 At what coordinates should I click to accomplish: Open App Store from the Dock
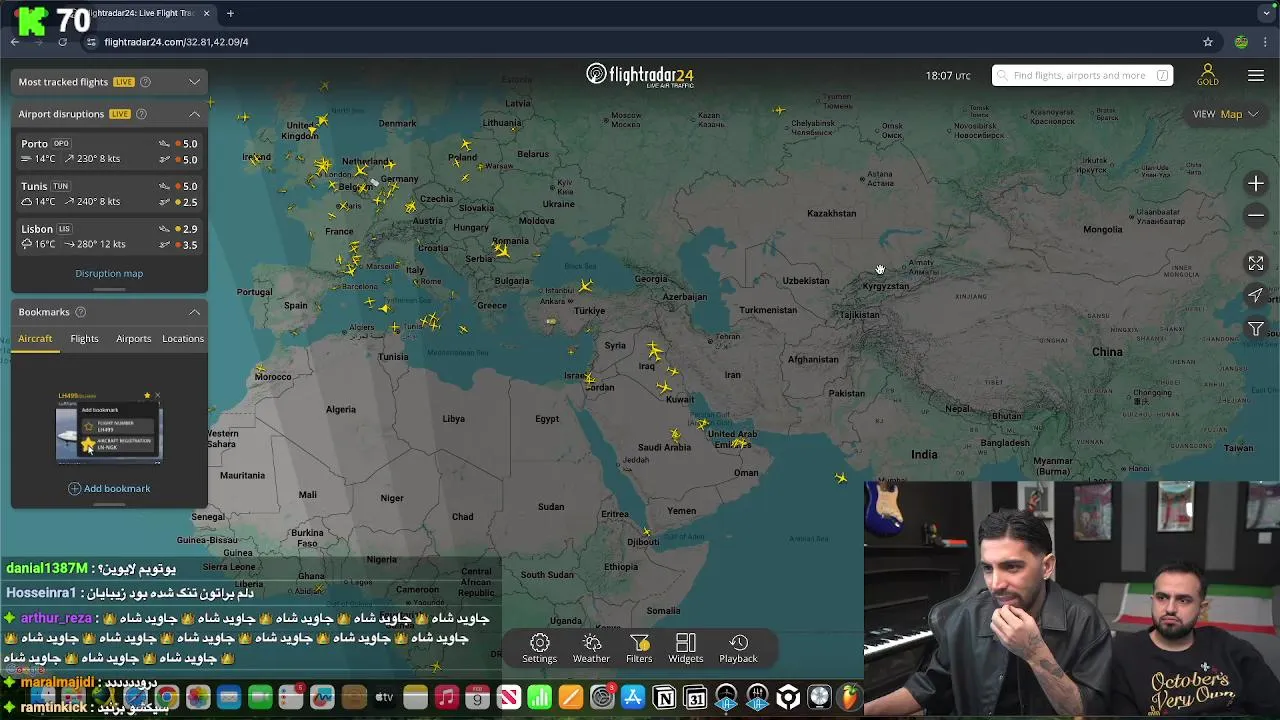point(633,697)
